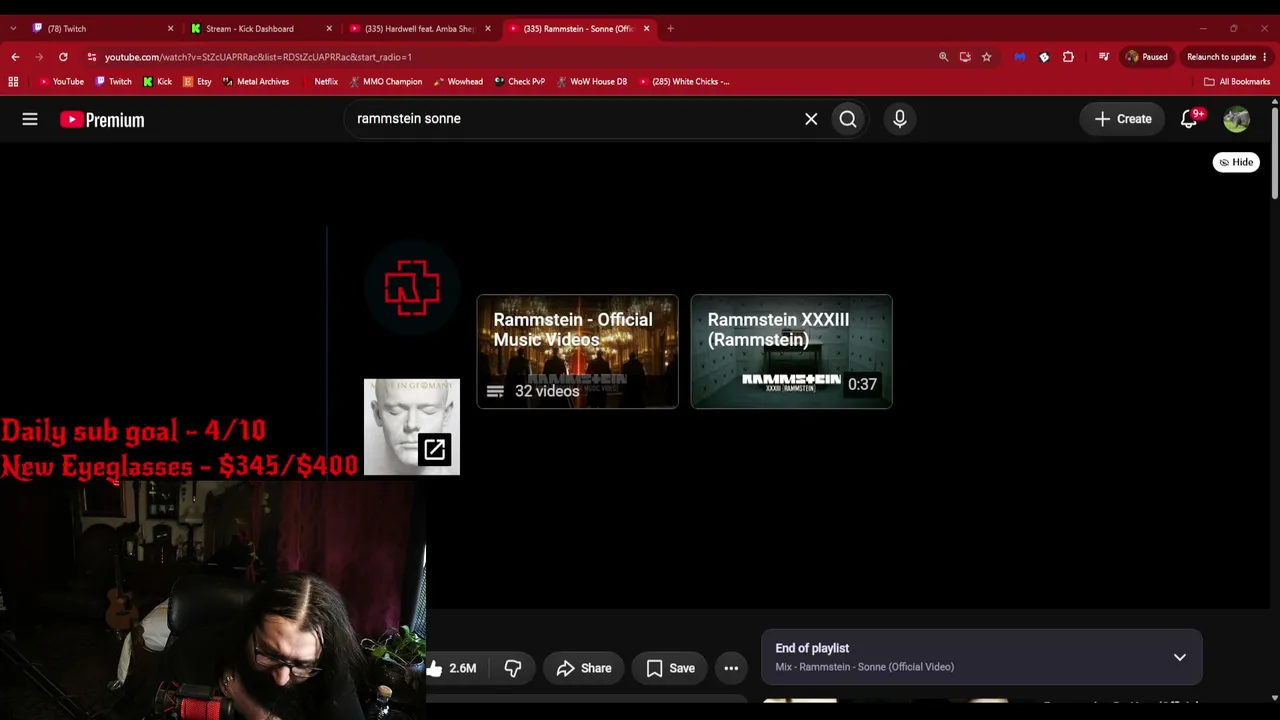Save video to a playlist

670,668
